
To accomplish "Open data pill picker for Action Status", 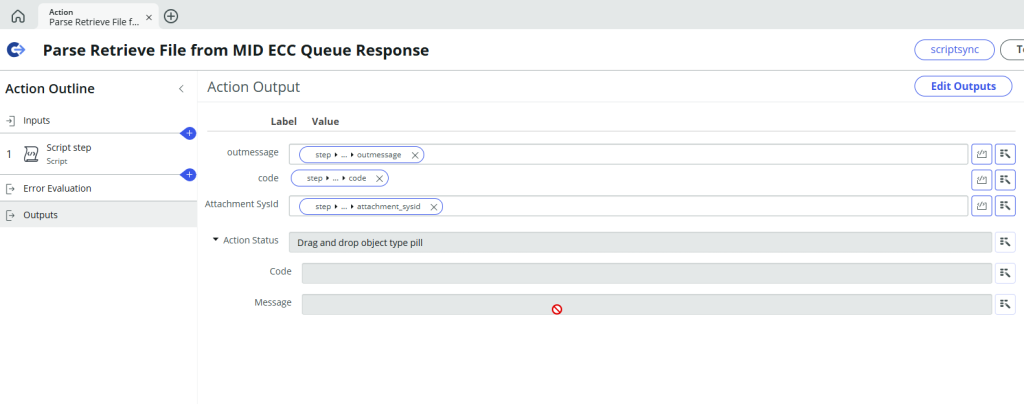I will click(x=1005, y=241).
